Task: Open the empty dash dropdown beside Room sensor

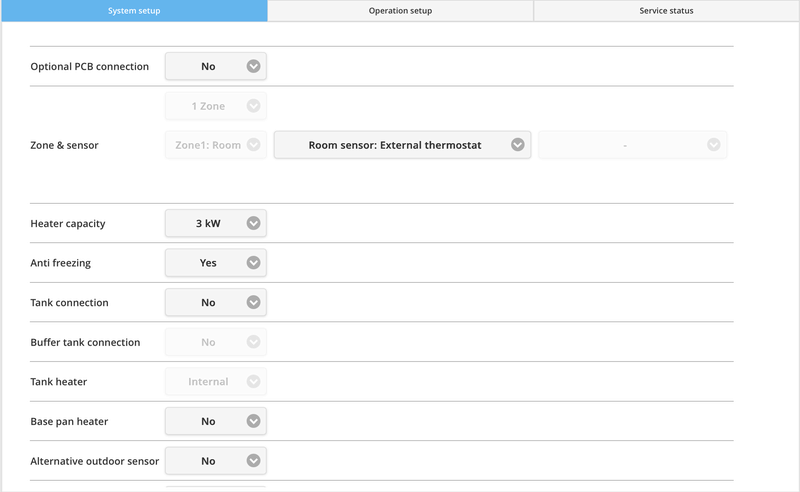Action: pyautogui.click(x=633, y=145)
